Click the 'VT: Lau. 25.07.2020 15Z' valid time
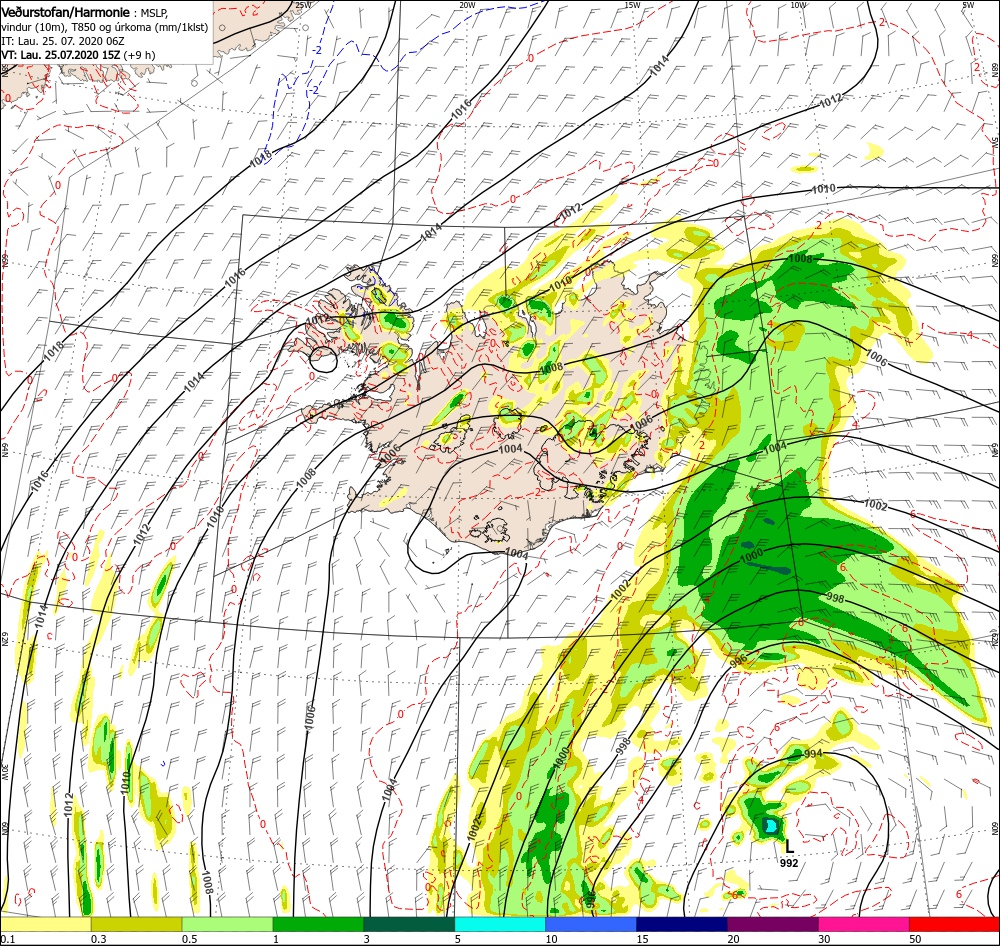This screenshot has height=946, width=1000. point(61,55)
